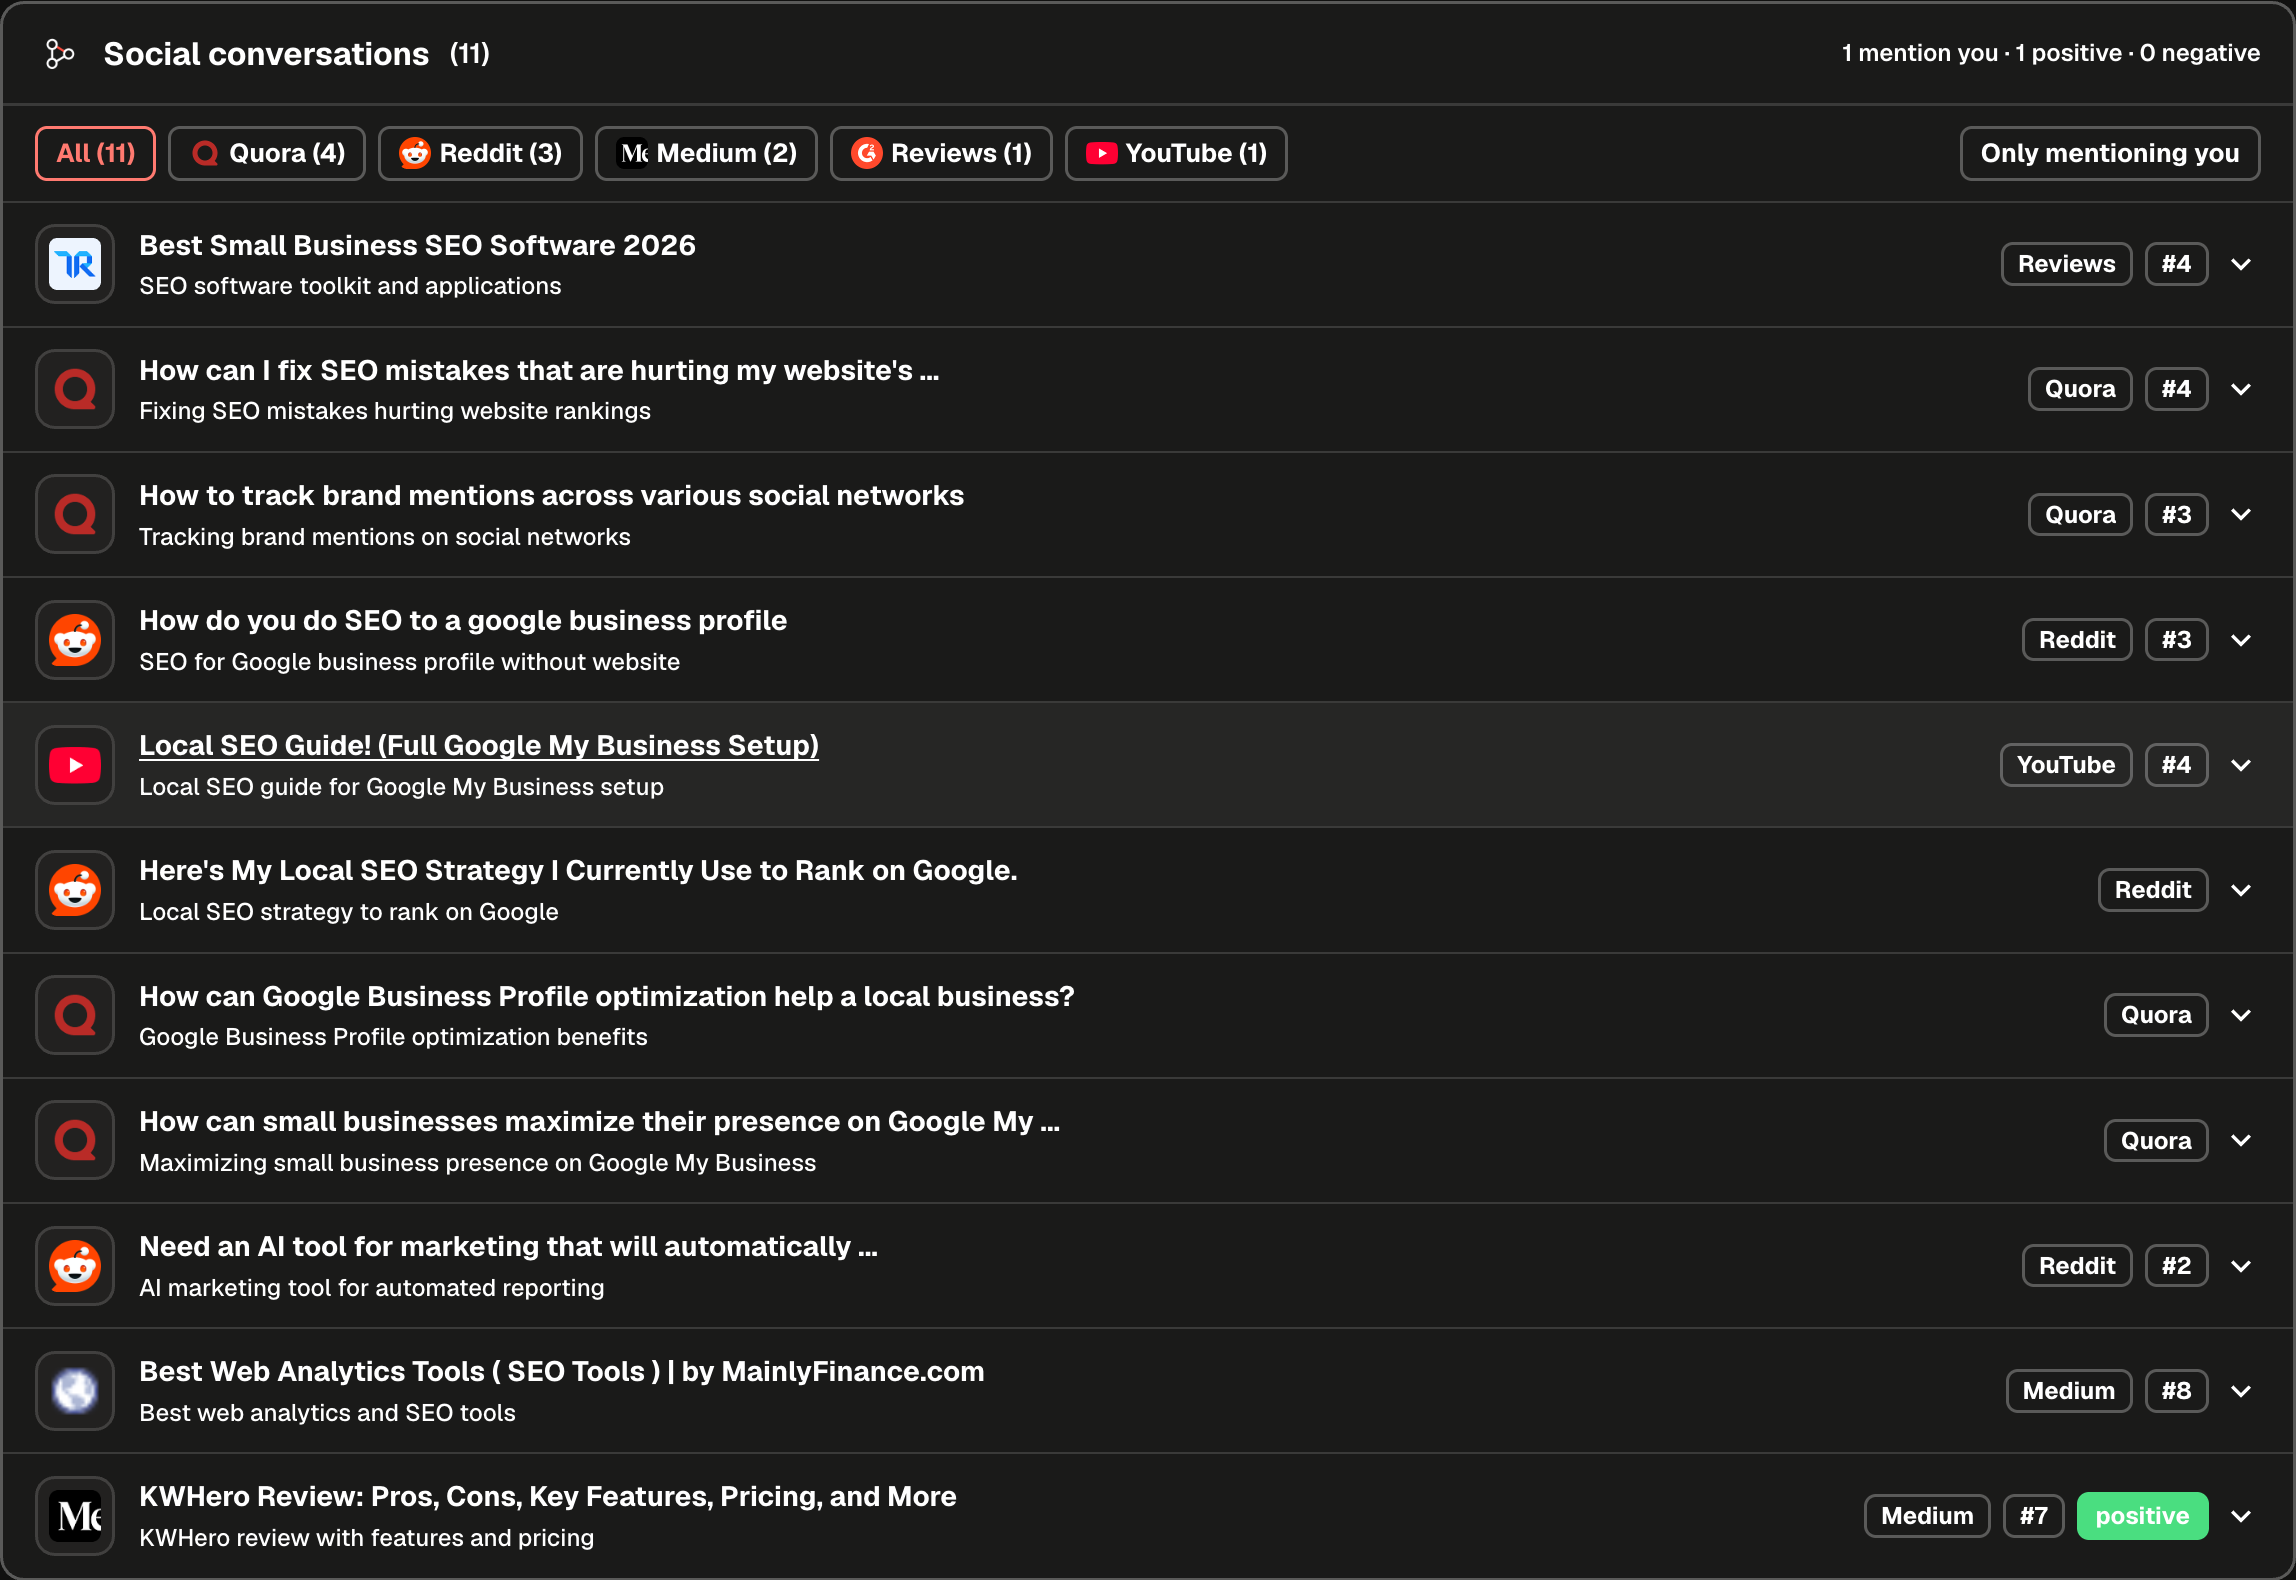Open How to track brand mentions title
The width and height of the screenshot is (2296, 1580).
pyautogui.click(x=551, y=495)
